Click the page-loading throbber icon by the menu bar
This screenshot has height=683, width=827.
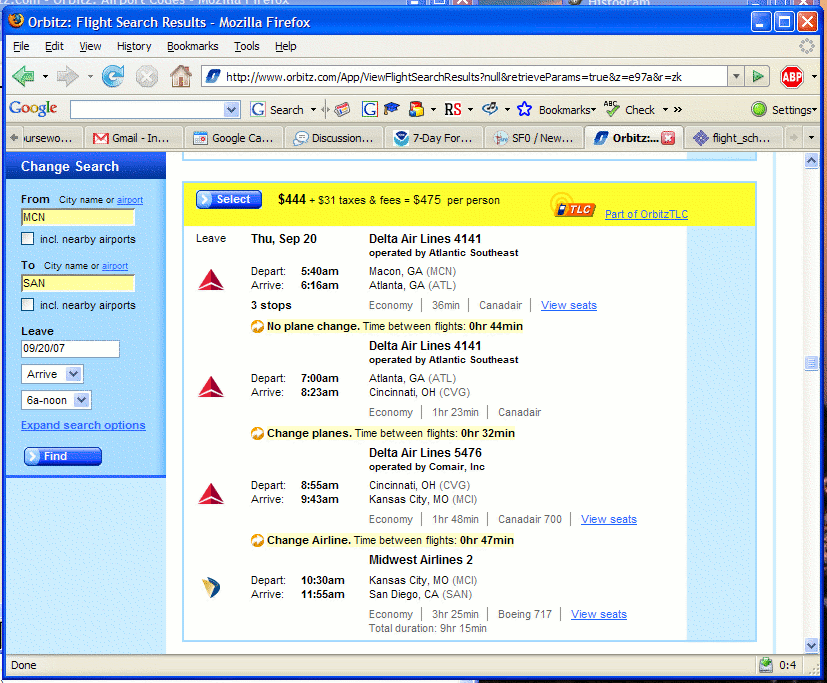(806, 46)
